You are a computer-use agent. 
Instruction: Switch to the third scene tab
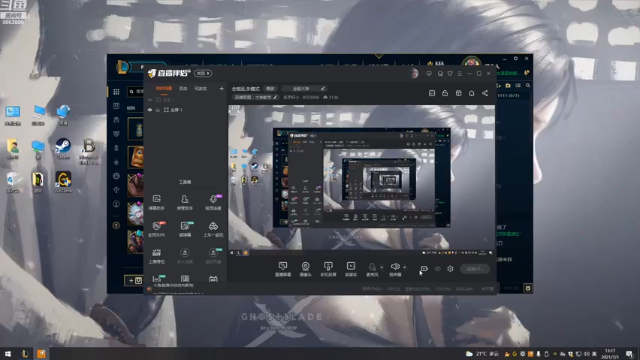point(200,89)
